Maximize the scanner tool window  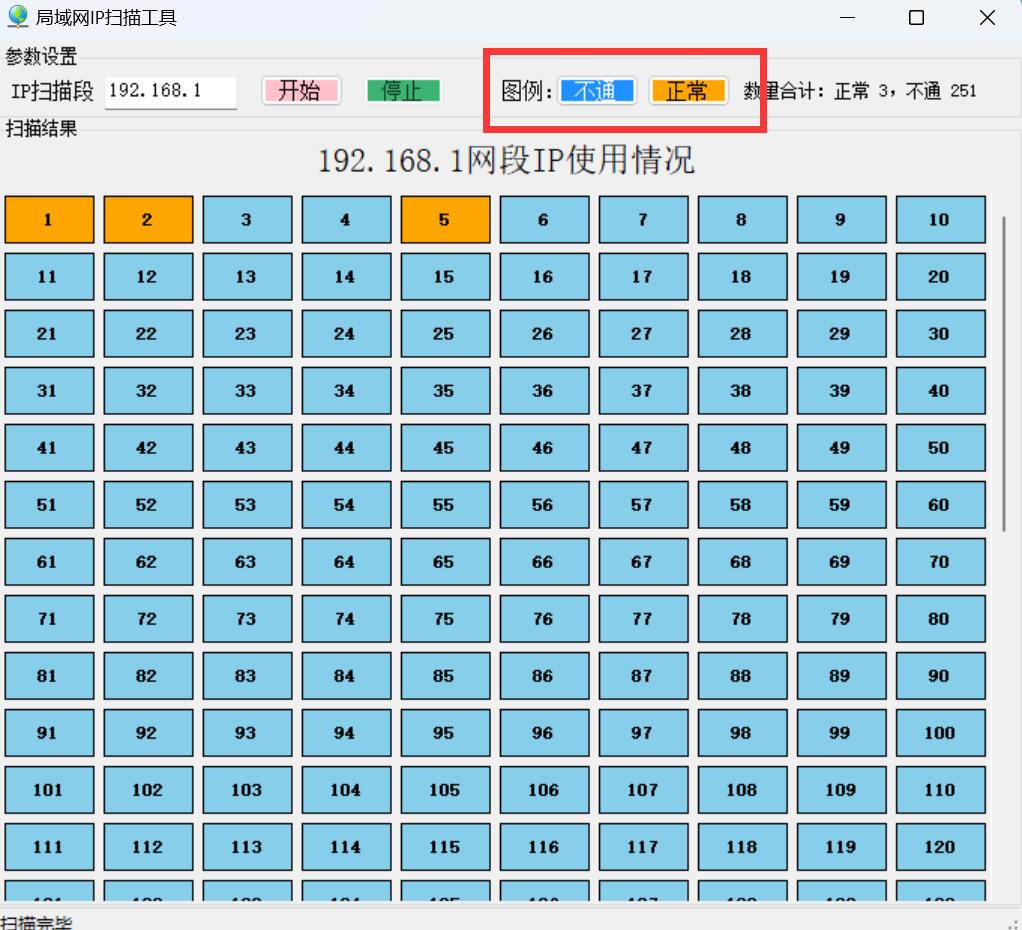[916, 18]
